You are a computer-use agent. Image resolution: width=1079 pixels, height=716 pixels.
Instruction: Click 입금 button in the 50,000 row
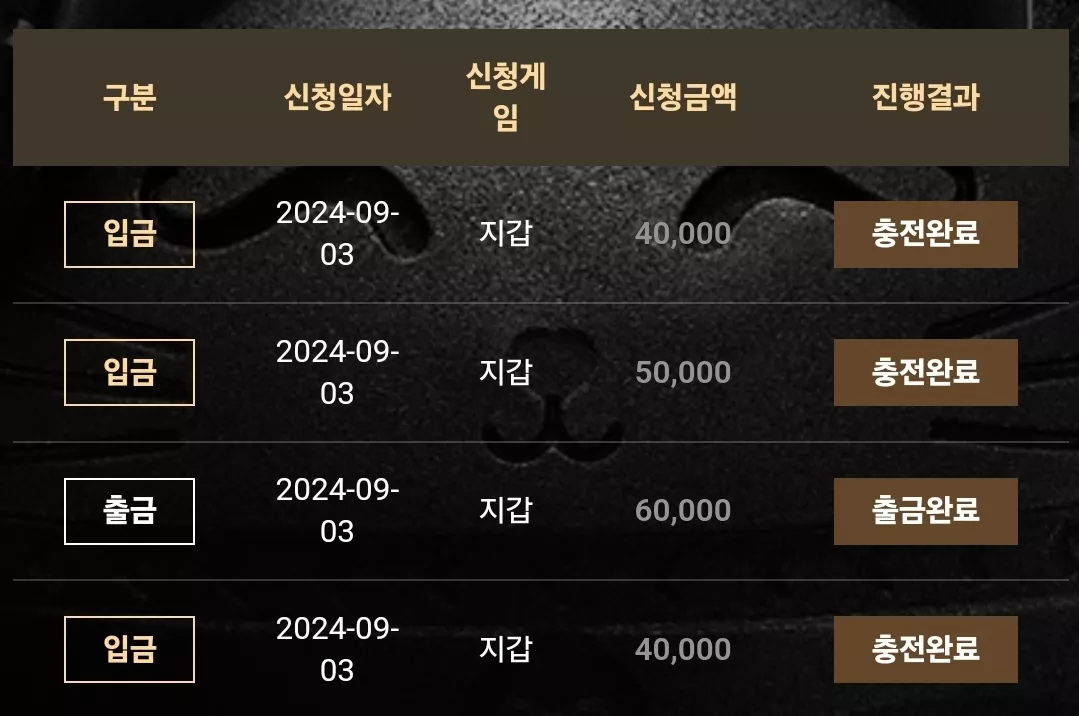(129, 372)
